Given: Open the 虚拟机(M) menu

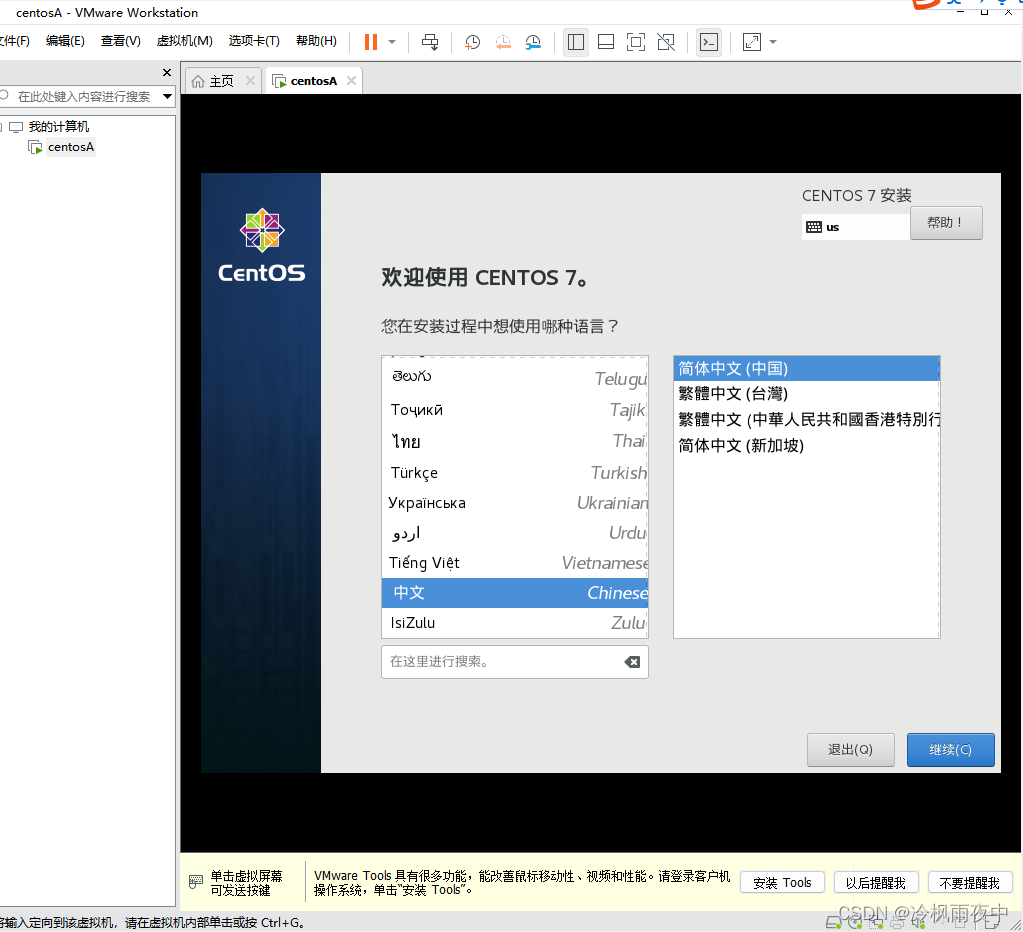Looking at the screenshot, I should pos(185,41).
